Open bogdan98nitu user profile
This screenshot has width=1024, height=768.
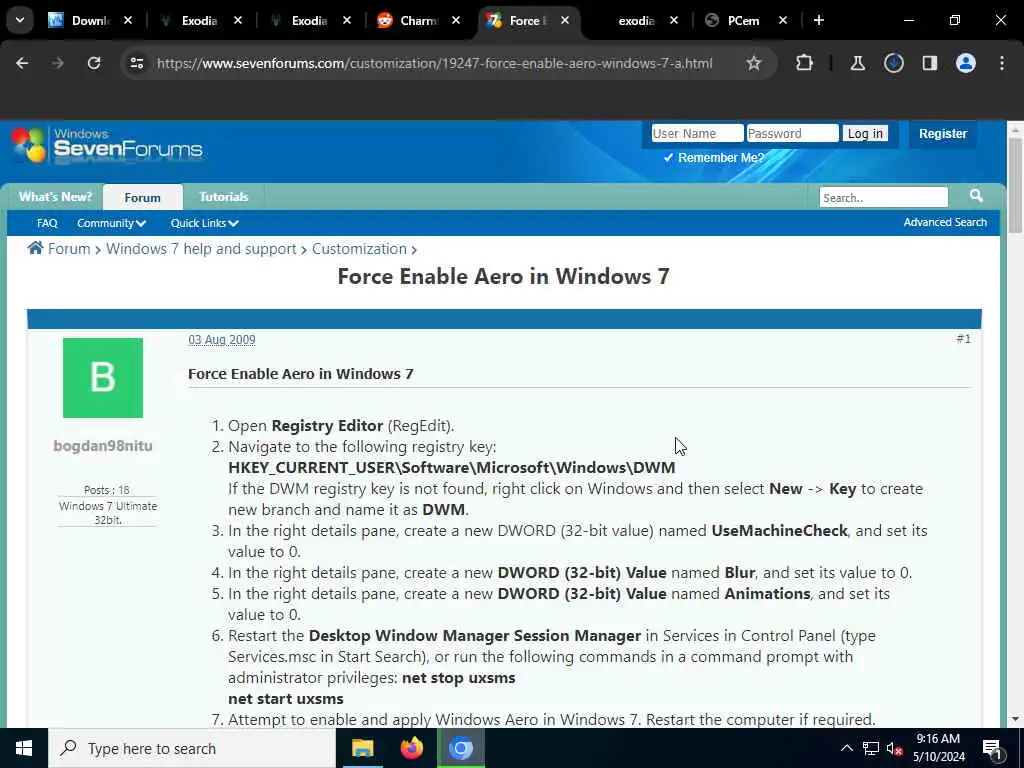[103, 446]
